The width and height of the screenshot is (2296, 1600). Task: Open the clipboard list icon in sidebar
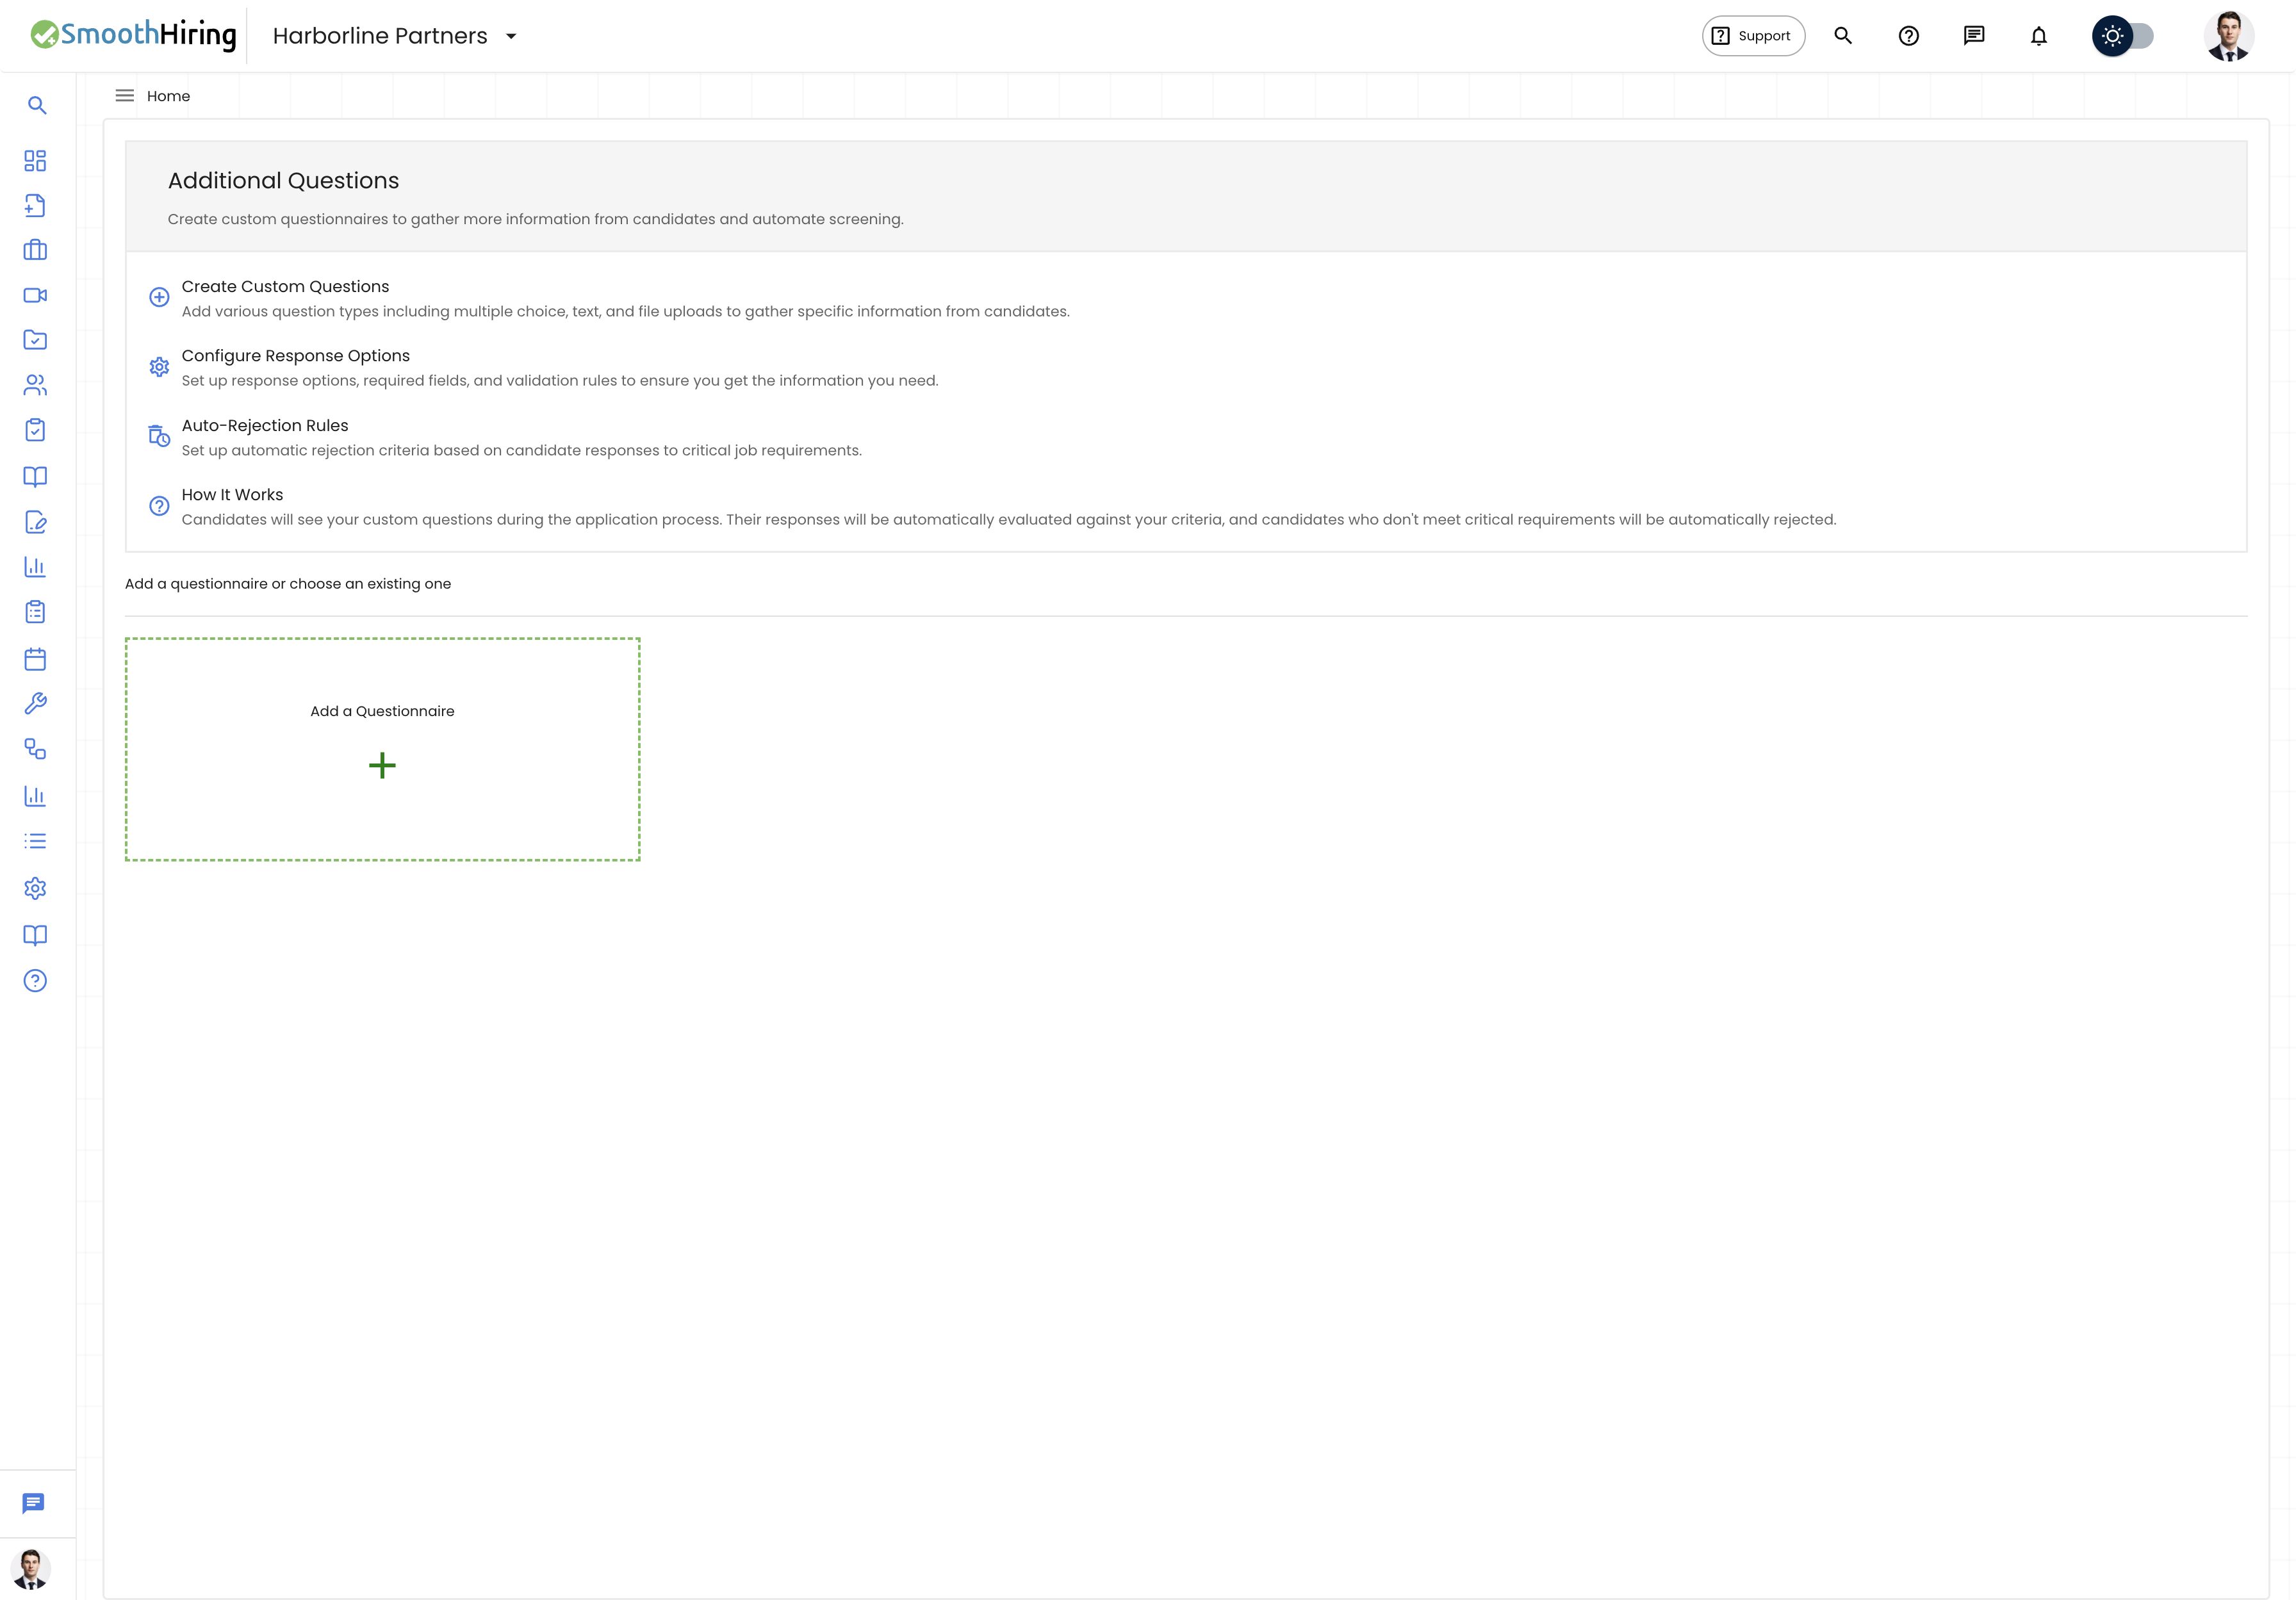(x=35, y=612)
